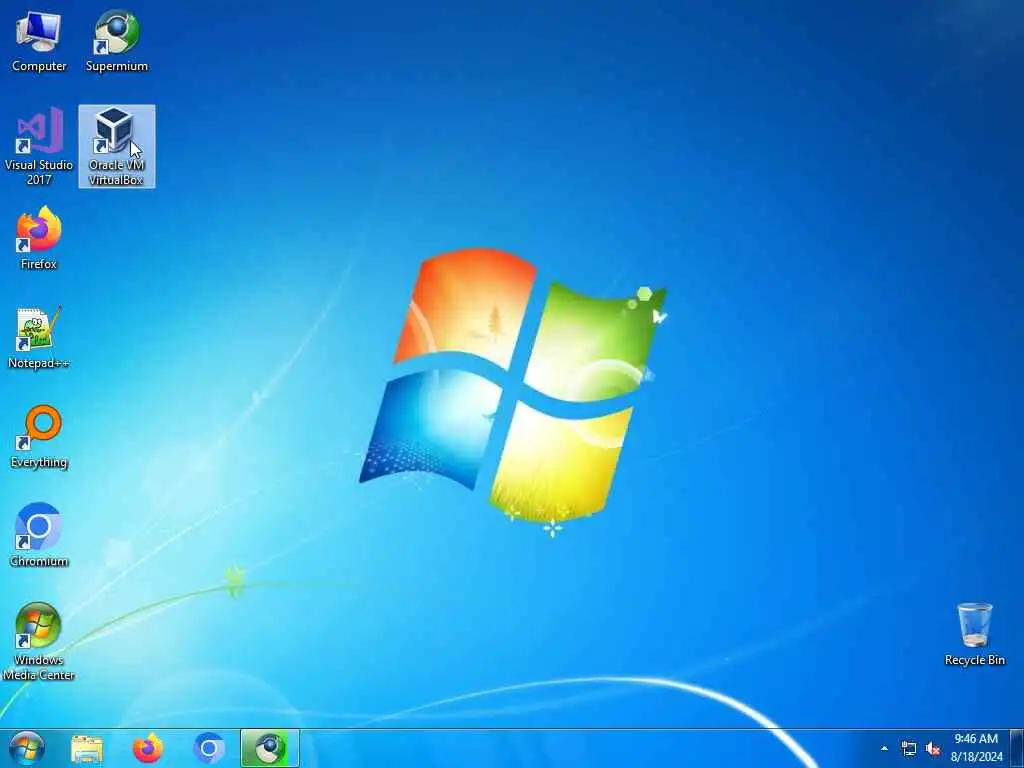Launch Chromium from the taskbar
The height and width of the screenshot is (768, 1024).
point(209,749)
